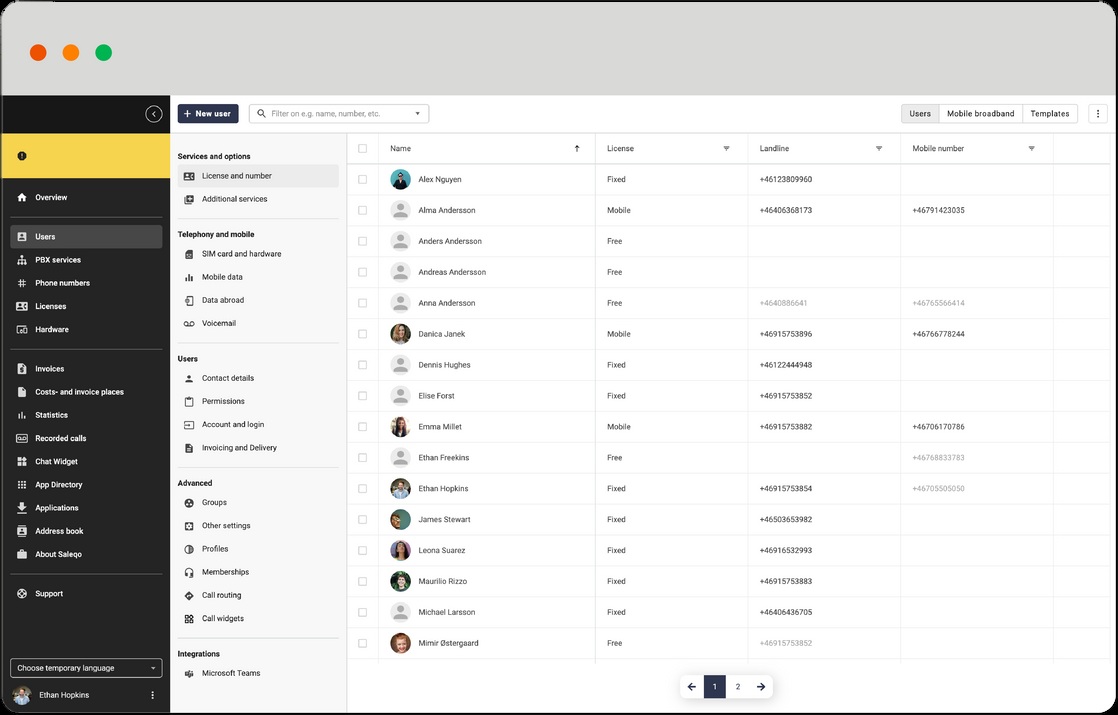The height and width of the screenshot is (715, 1118).
Task: Check the box for Emma Millet
Action: 362,427
